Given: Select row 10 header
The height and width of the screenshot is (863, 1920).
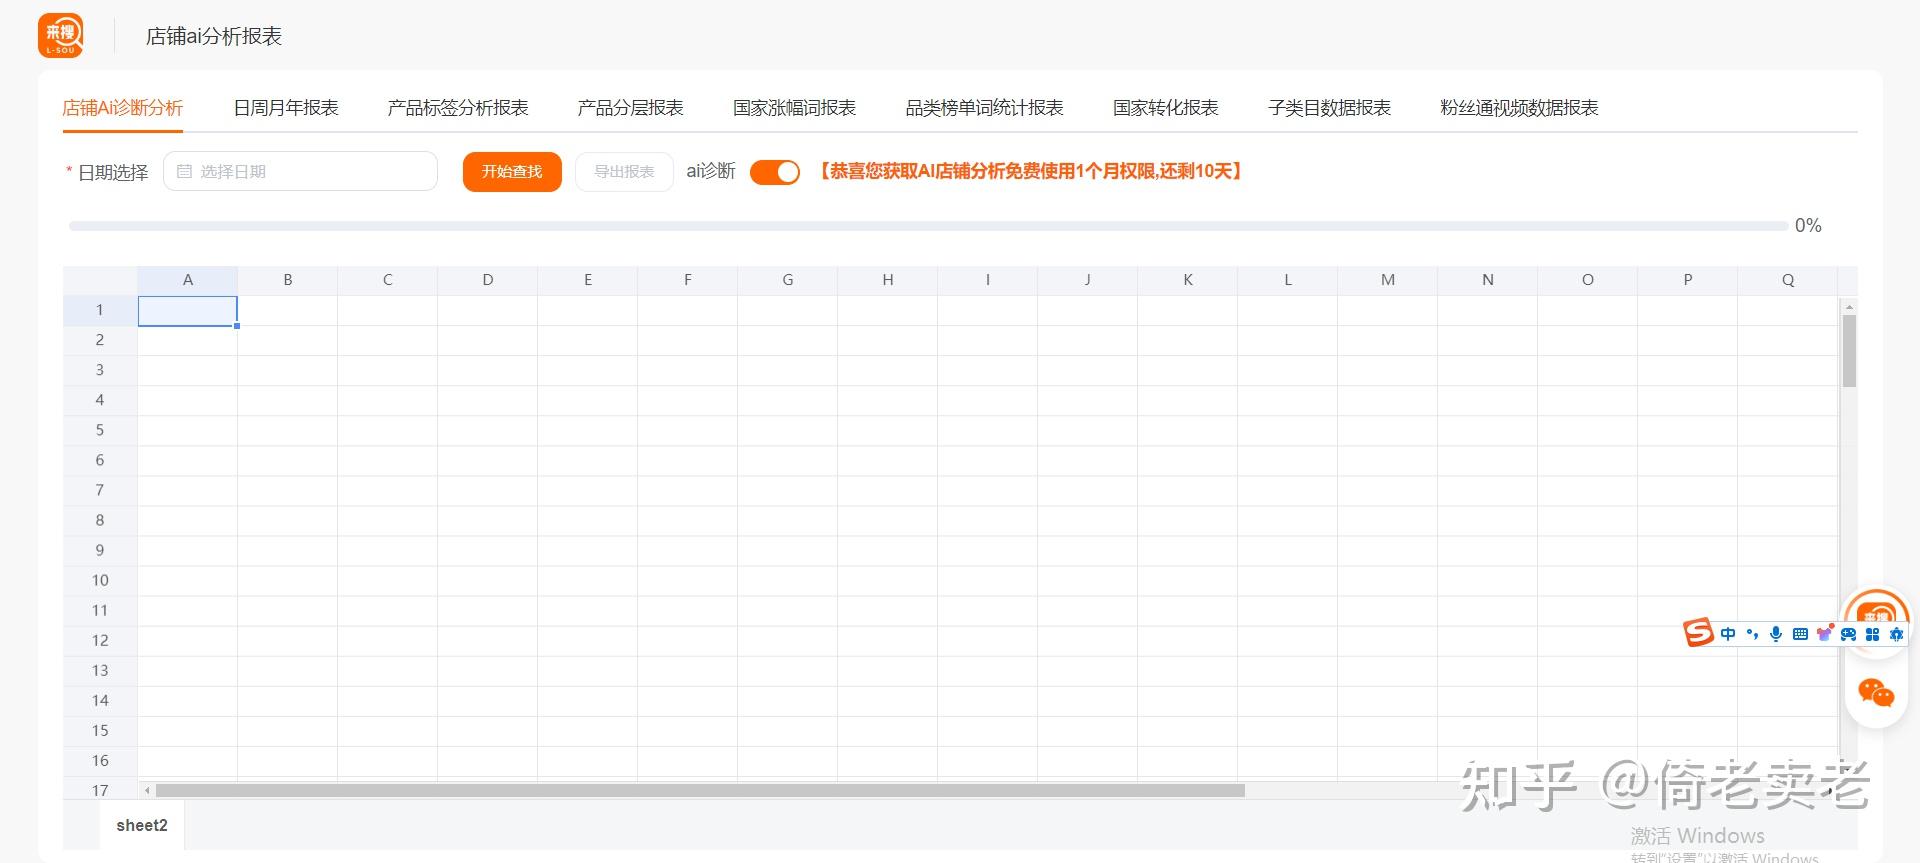Looking at the screenshot, I should 100,581.
